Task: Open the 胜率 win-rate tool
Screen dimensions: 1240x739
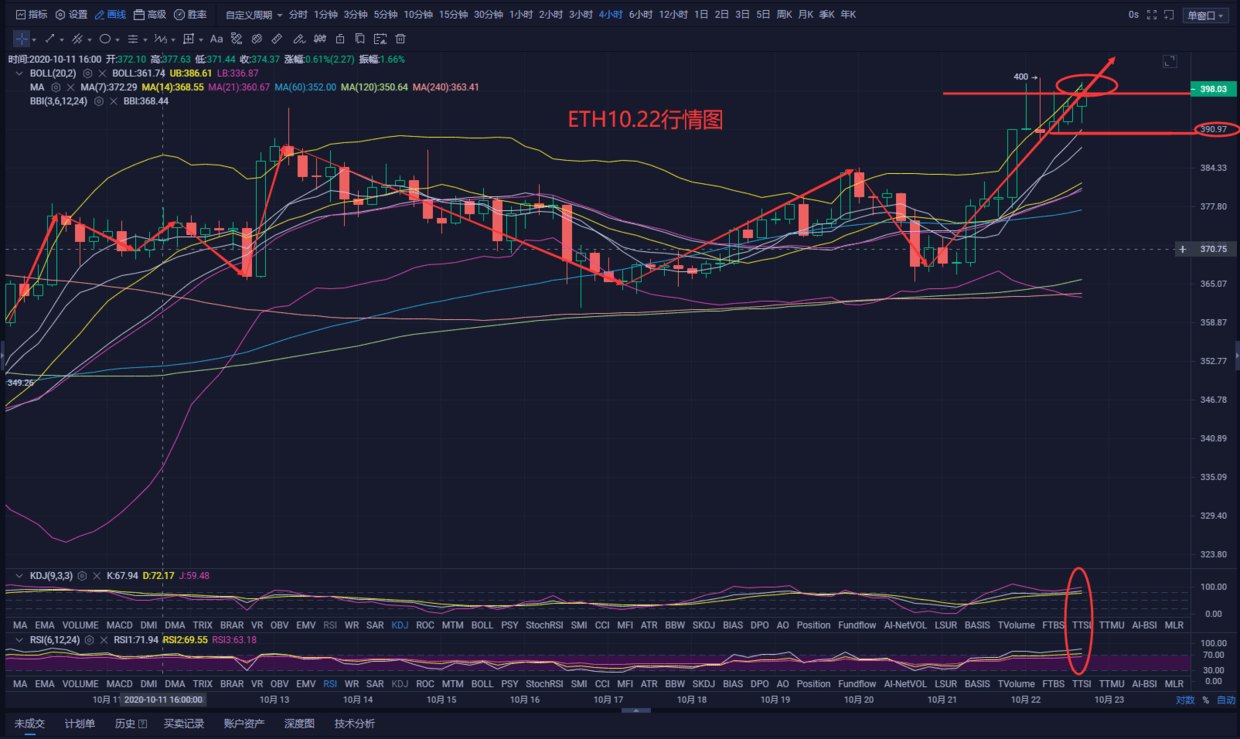Action: 190,15
